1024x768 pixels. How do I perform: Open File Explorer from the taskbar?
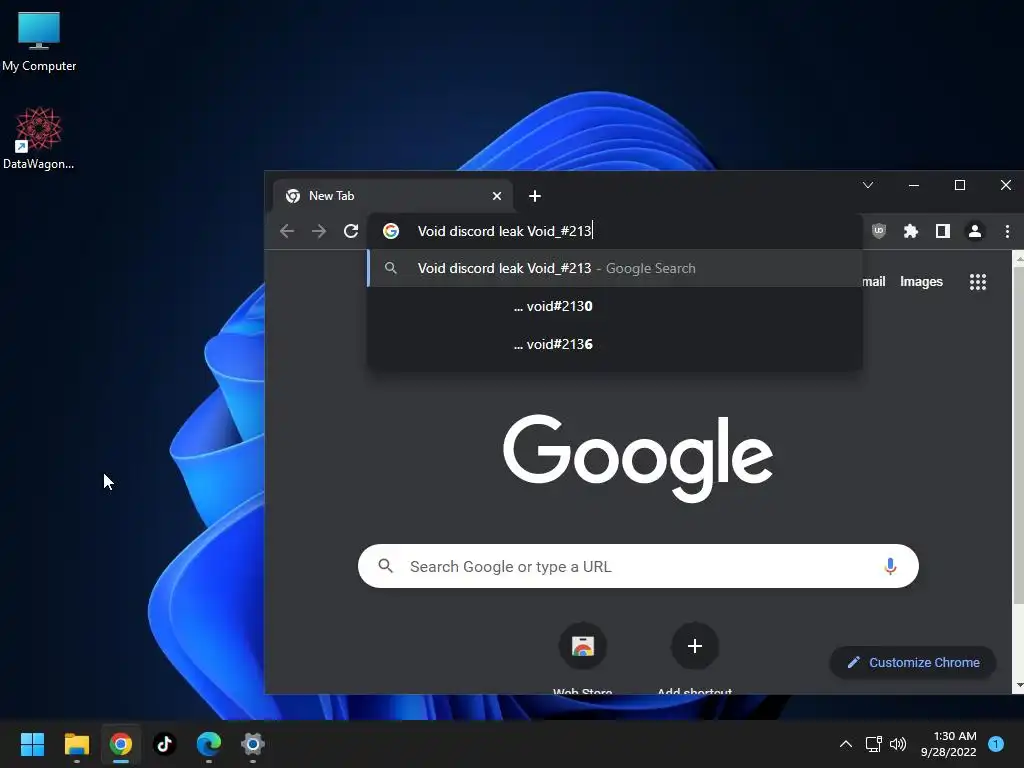[x=76, y=744]
